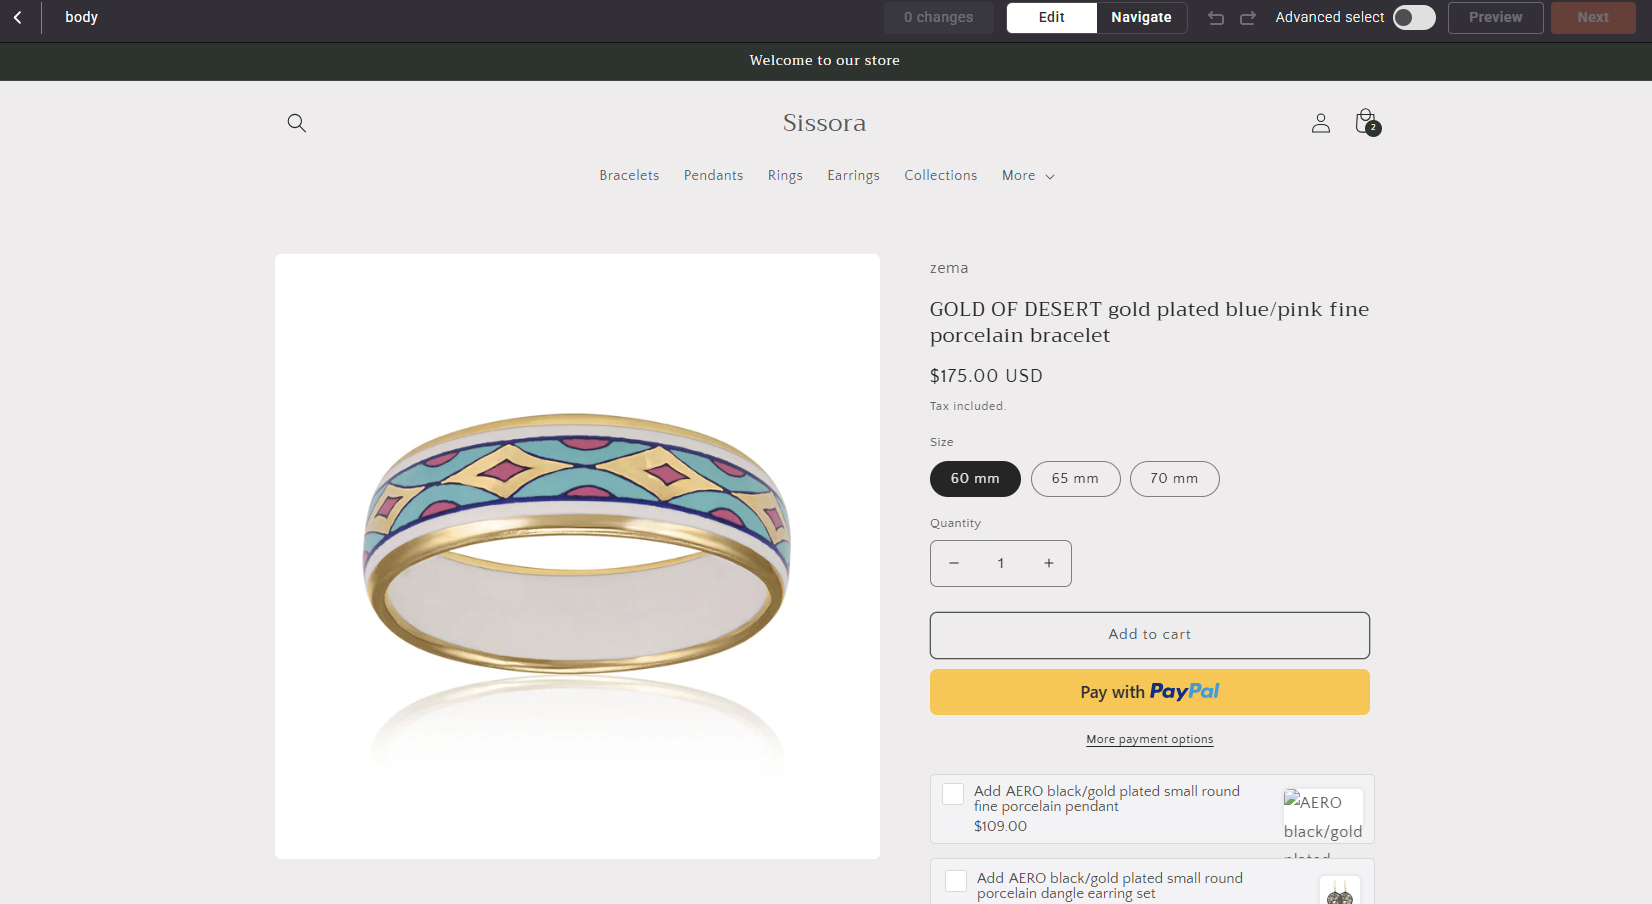Viewport: 1652px width, 904px height.
Task: Click the redo arrow in the editor toolbar
Action: [x=1247, y=17]
